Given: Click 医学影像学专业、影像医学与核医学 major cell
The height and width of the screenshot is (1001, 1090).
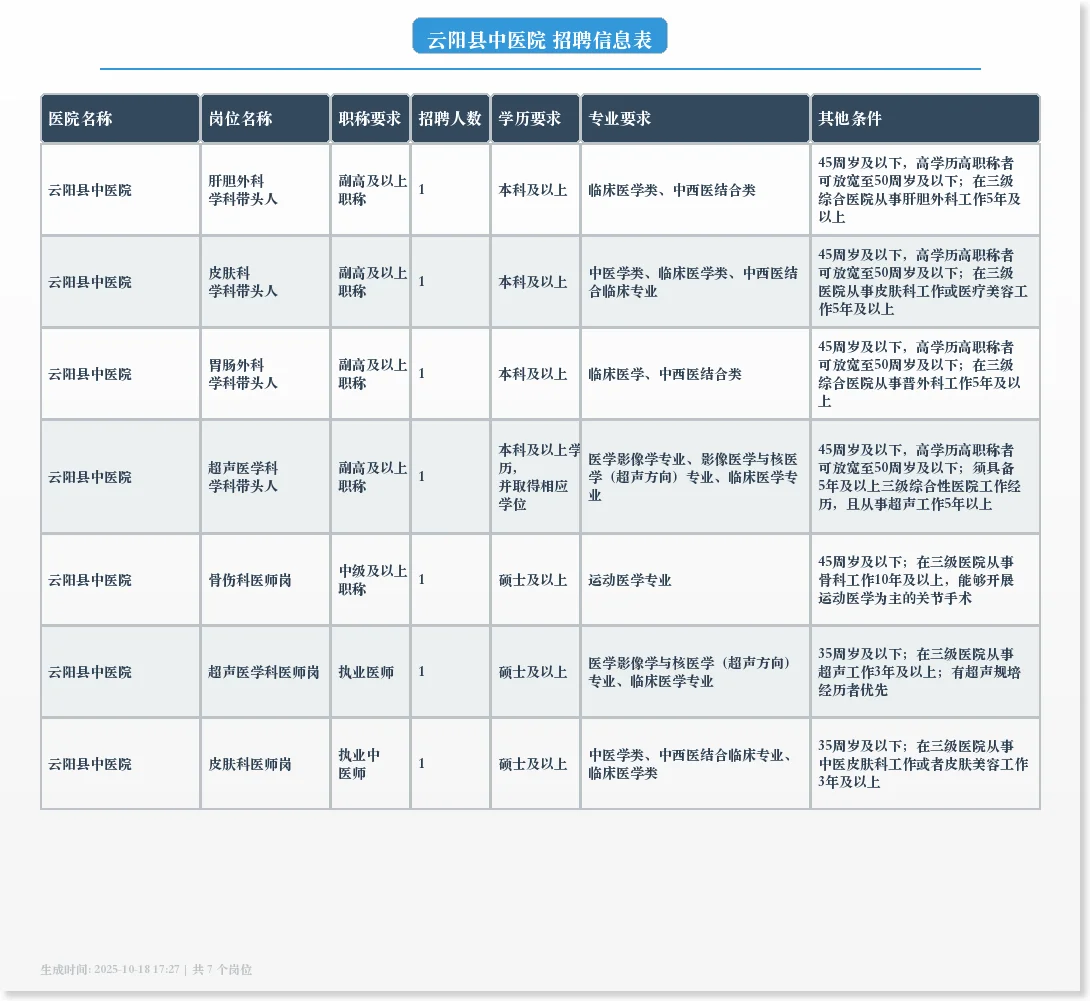Looking at the screenshot, I should coord(695,477).
